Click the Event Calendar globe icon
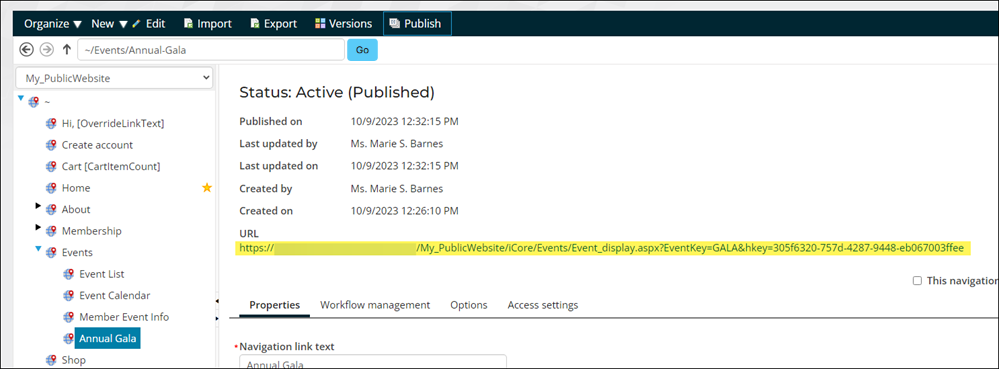Viewport: 999px width, 369px height. 69,296
